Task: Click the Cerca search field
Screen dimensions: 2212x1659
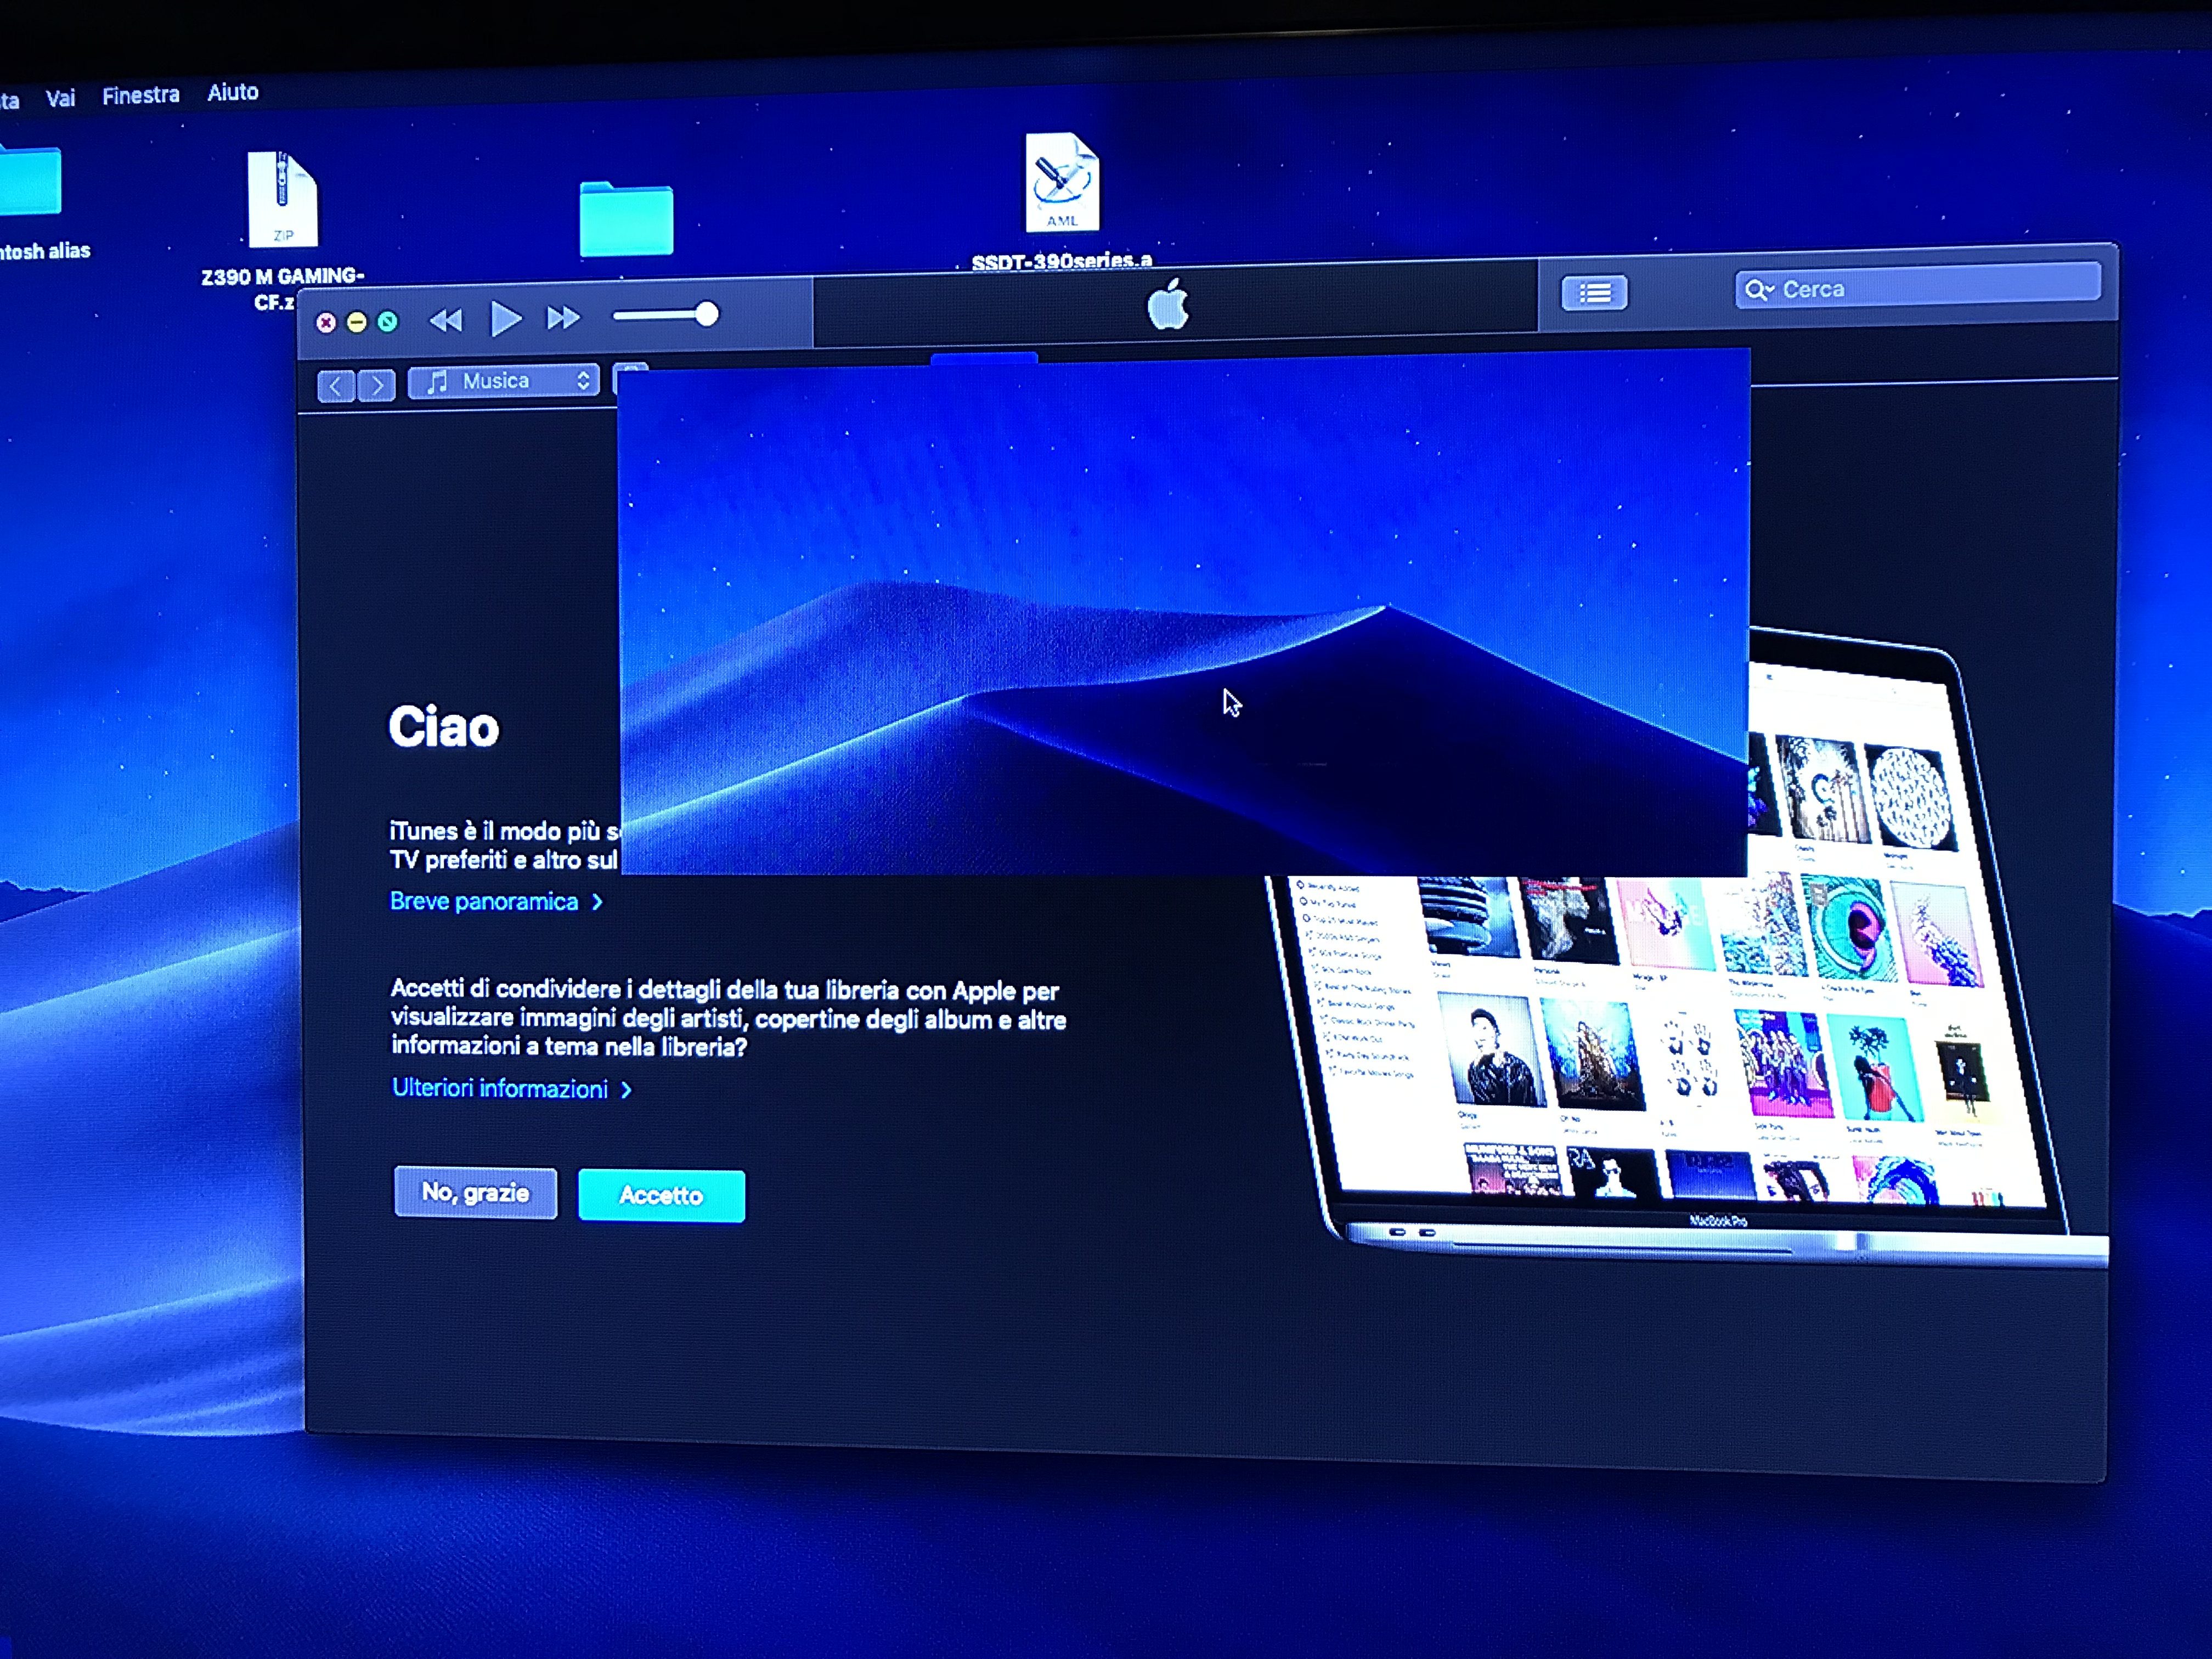Action: tap(1917, 286)
